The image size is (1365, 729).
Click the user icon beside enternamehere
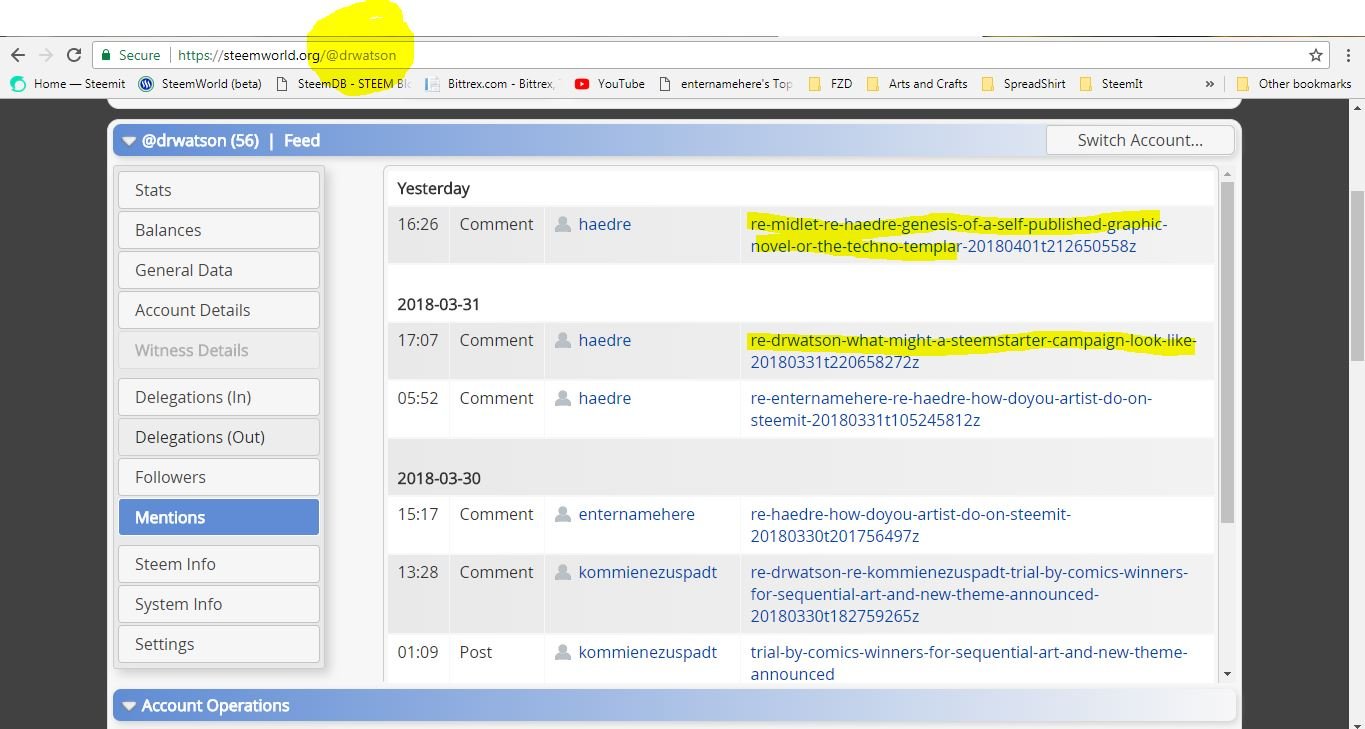pyautogui.click(x=563, y=514)
